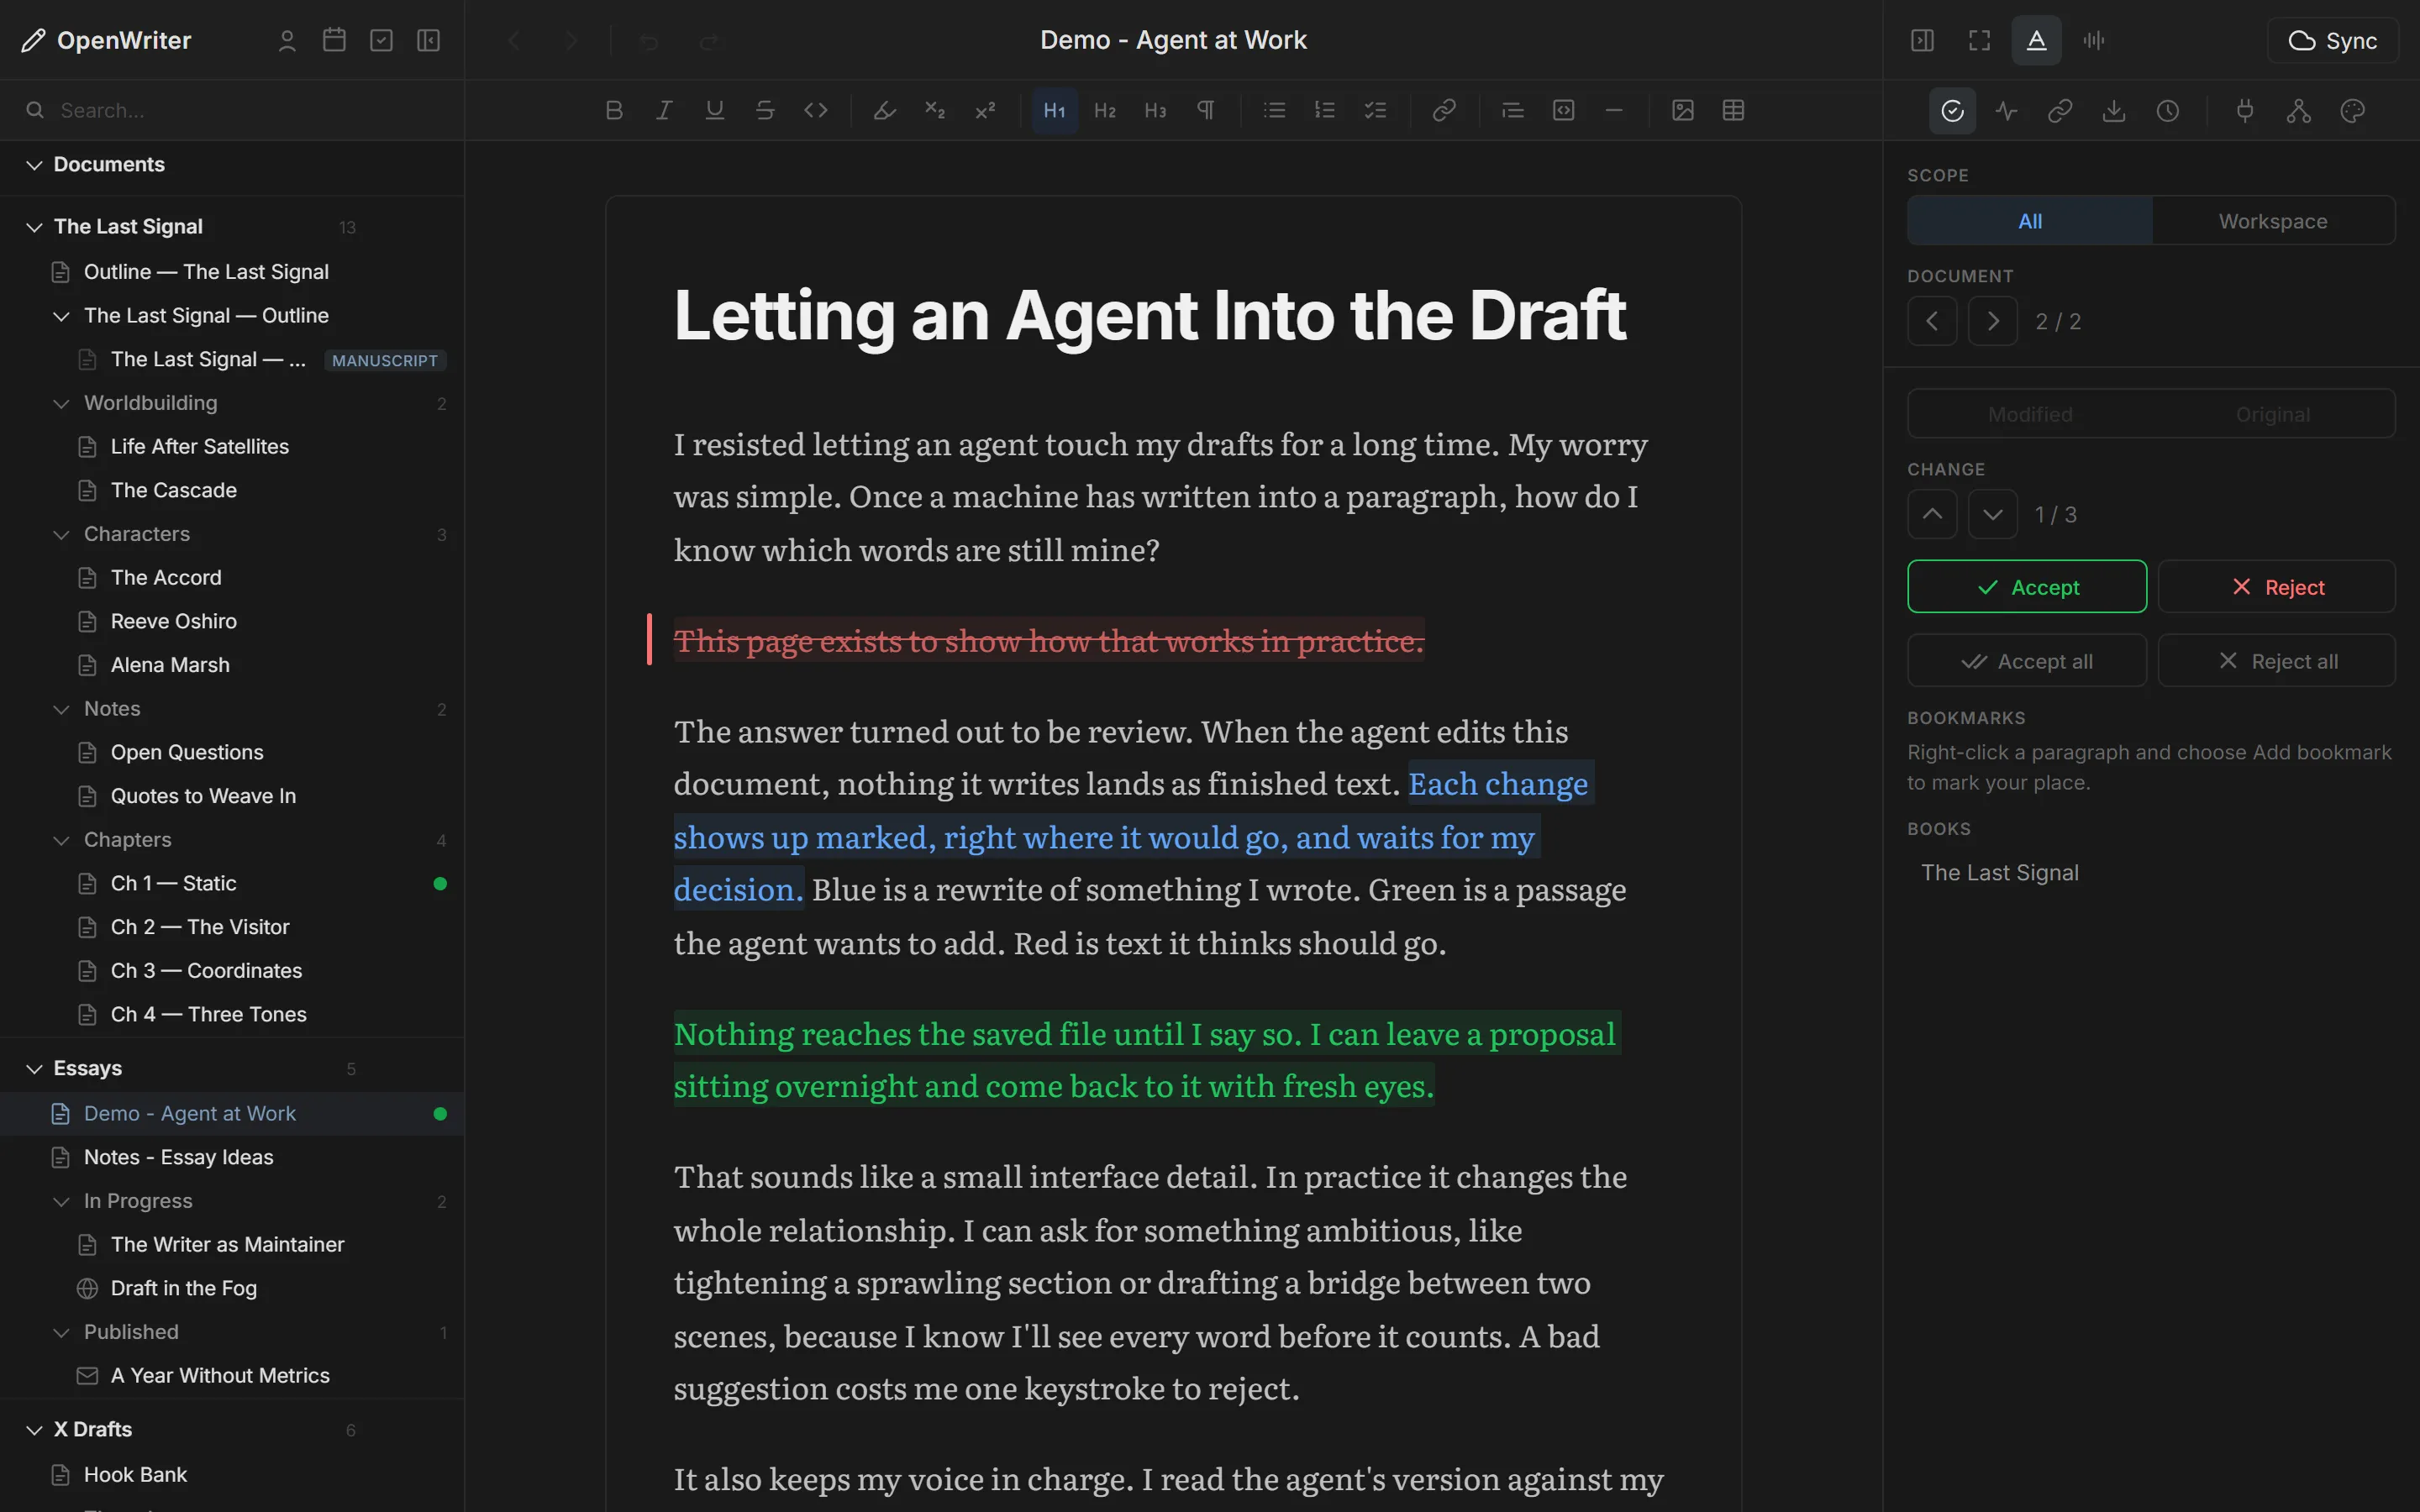Apply strikethrough formatting
2420x1512 pixels.
tap(765, 110)
